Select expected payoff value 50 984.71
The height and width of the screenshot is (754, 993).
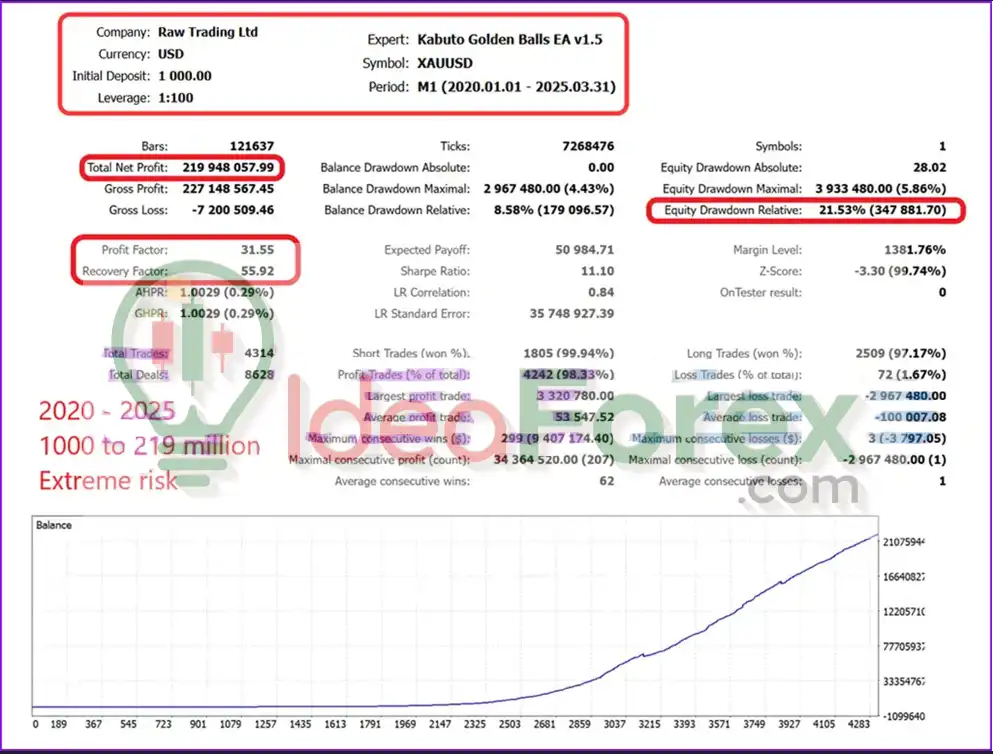(x=585, y=250)
